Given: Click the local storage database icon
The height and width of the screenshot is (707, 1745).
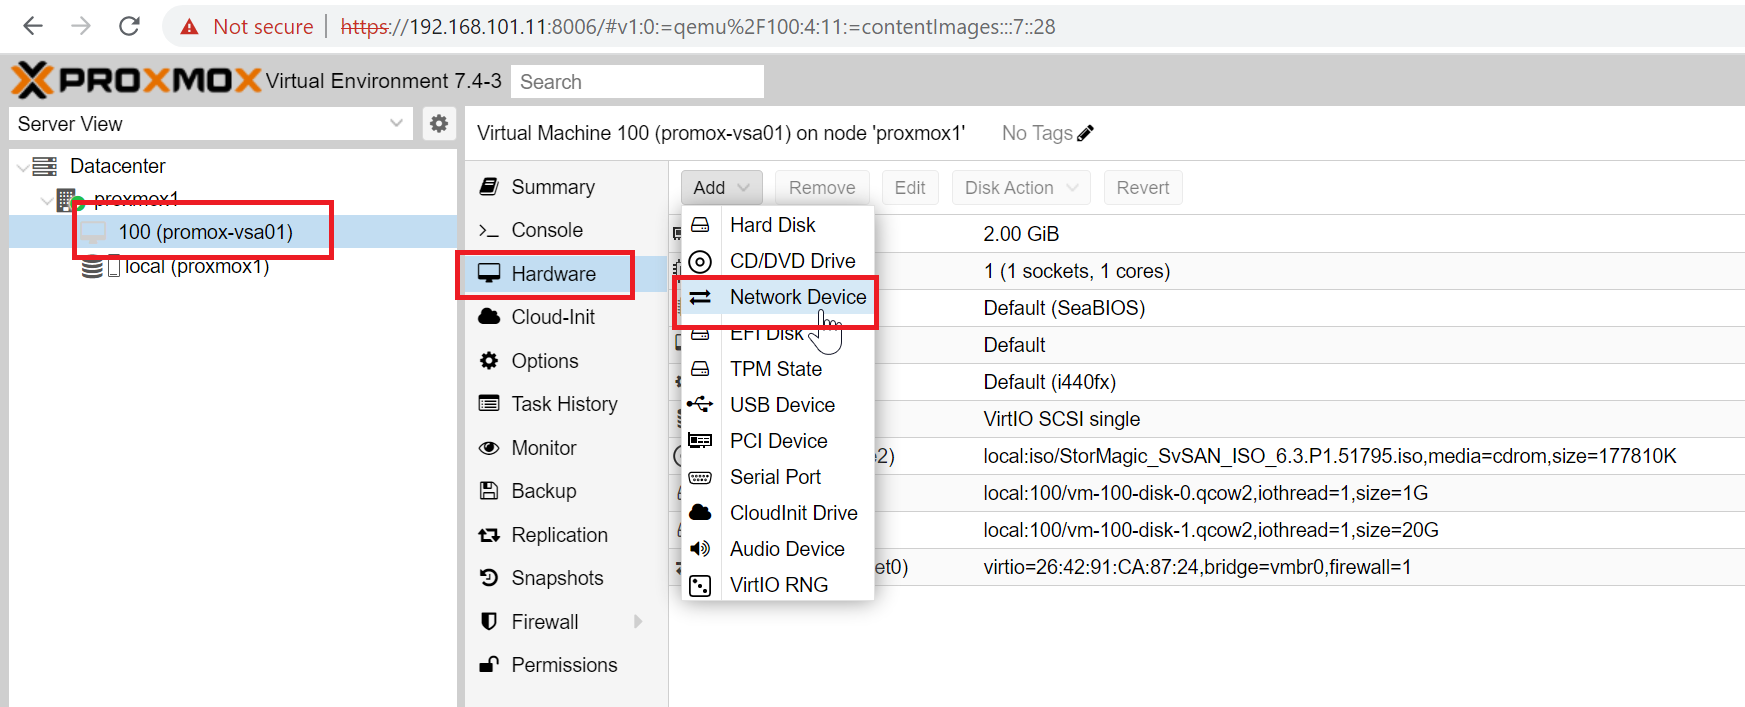Looking at the screenshot, I should click(92, 267).
